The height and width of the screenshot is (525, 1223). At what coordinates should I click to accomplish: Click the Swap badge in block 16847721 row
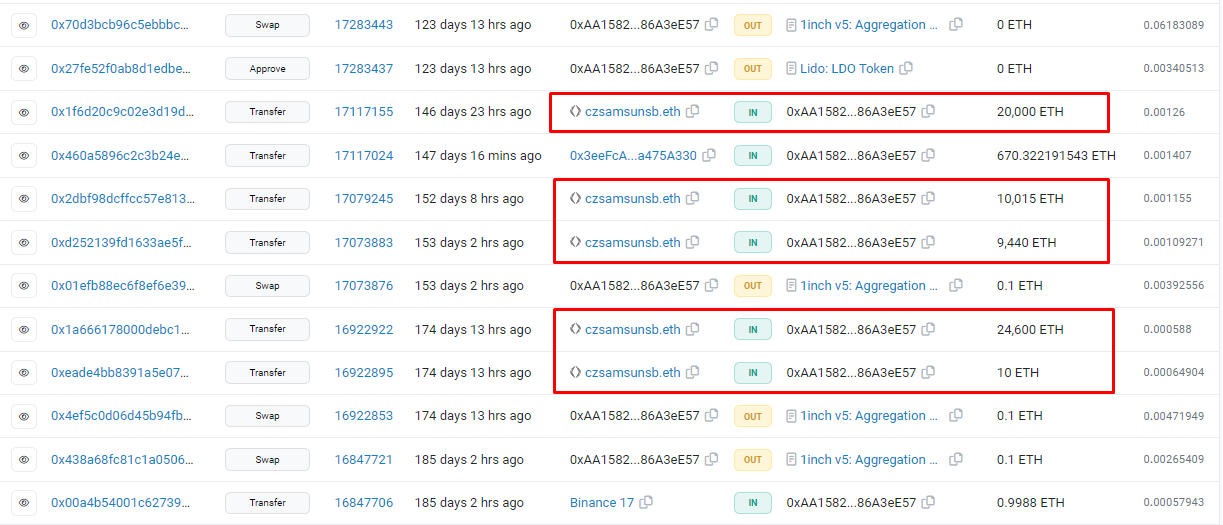click(x=267, y=460)
